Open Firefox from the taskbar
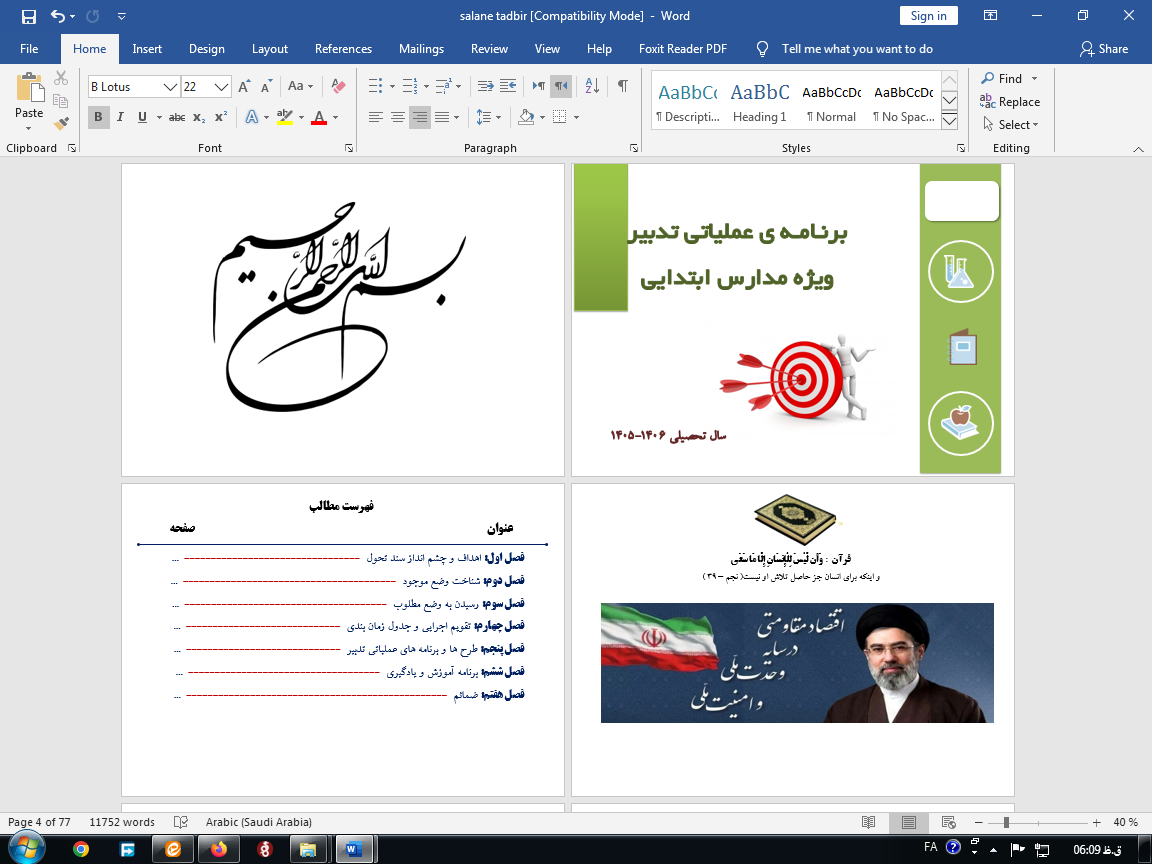 point(219,849)
